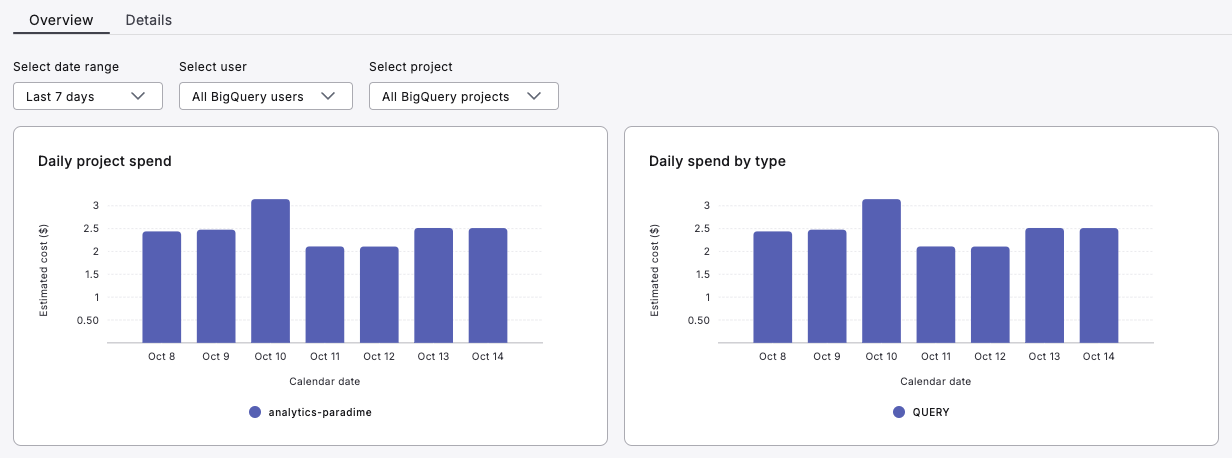Click Oct 13 bar in Daily project spend

click(433, 285)
